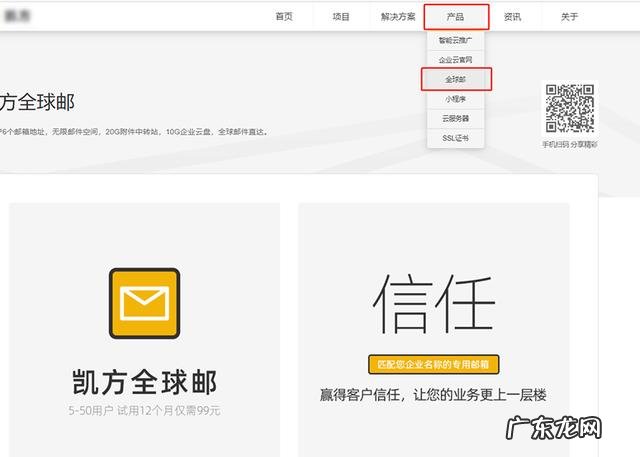Choose 企业云官网 from the dropdown
Image resolution: width=640 pixels, height=457 pixels.
click(x=456, y=60)
